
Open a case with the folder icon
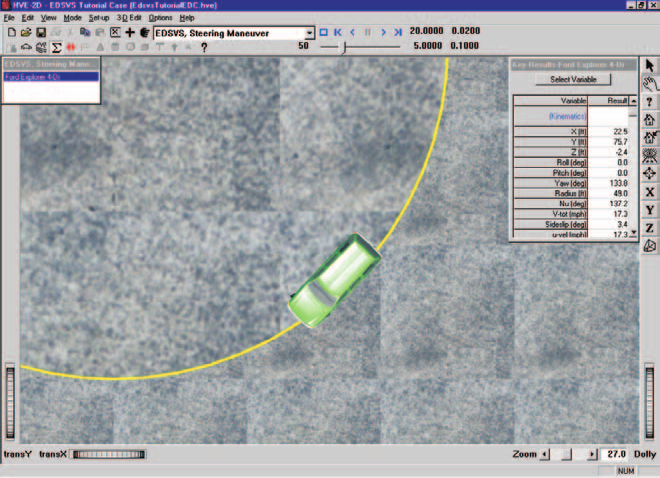[26, 32]
